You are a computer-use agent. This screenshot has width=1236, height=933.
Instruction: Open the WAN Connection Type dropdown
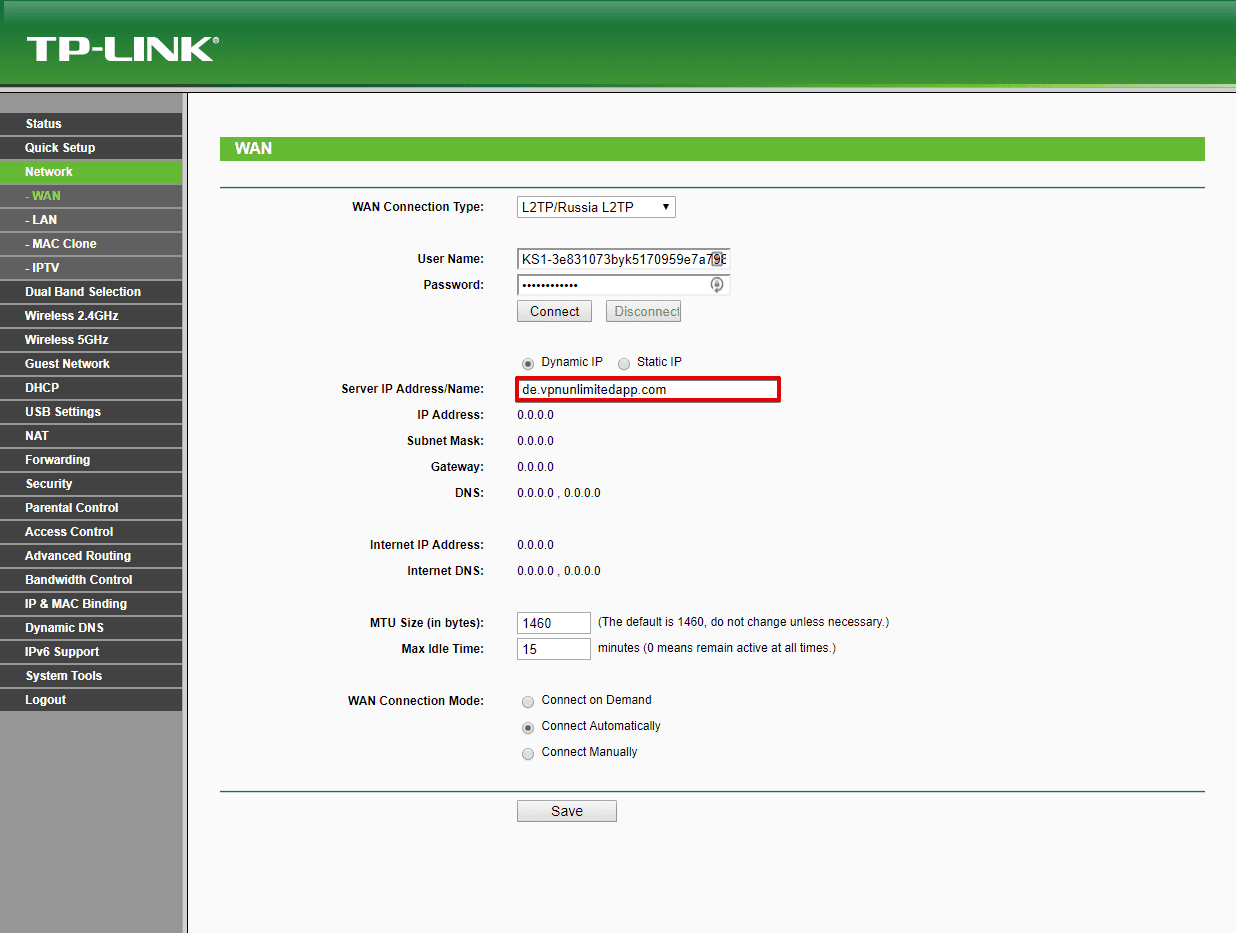pos(596,207)
